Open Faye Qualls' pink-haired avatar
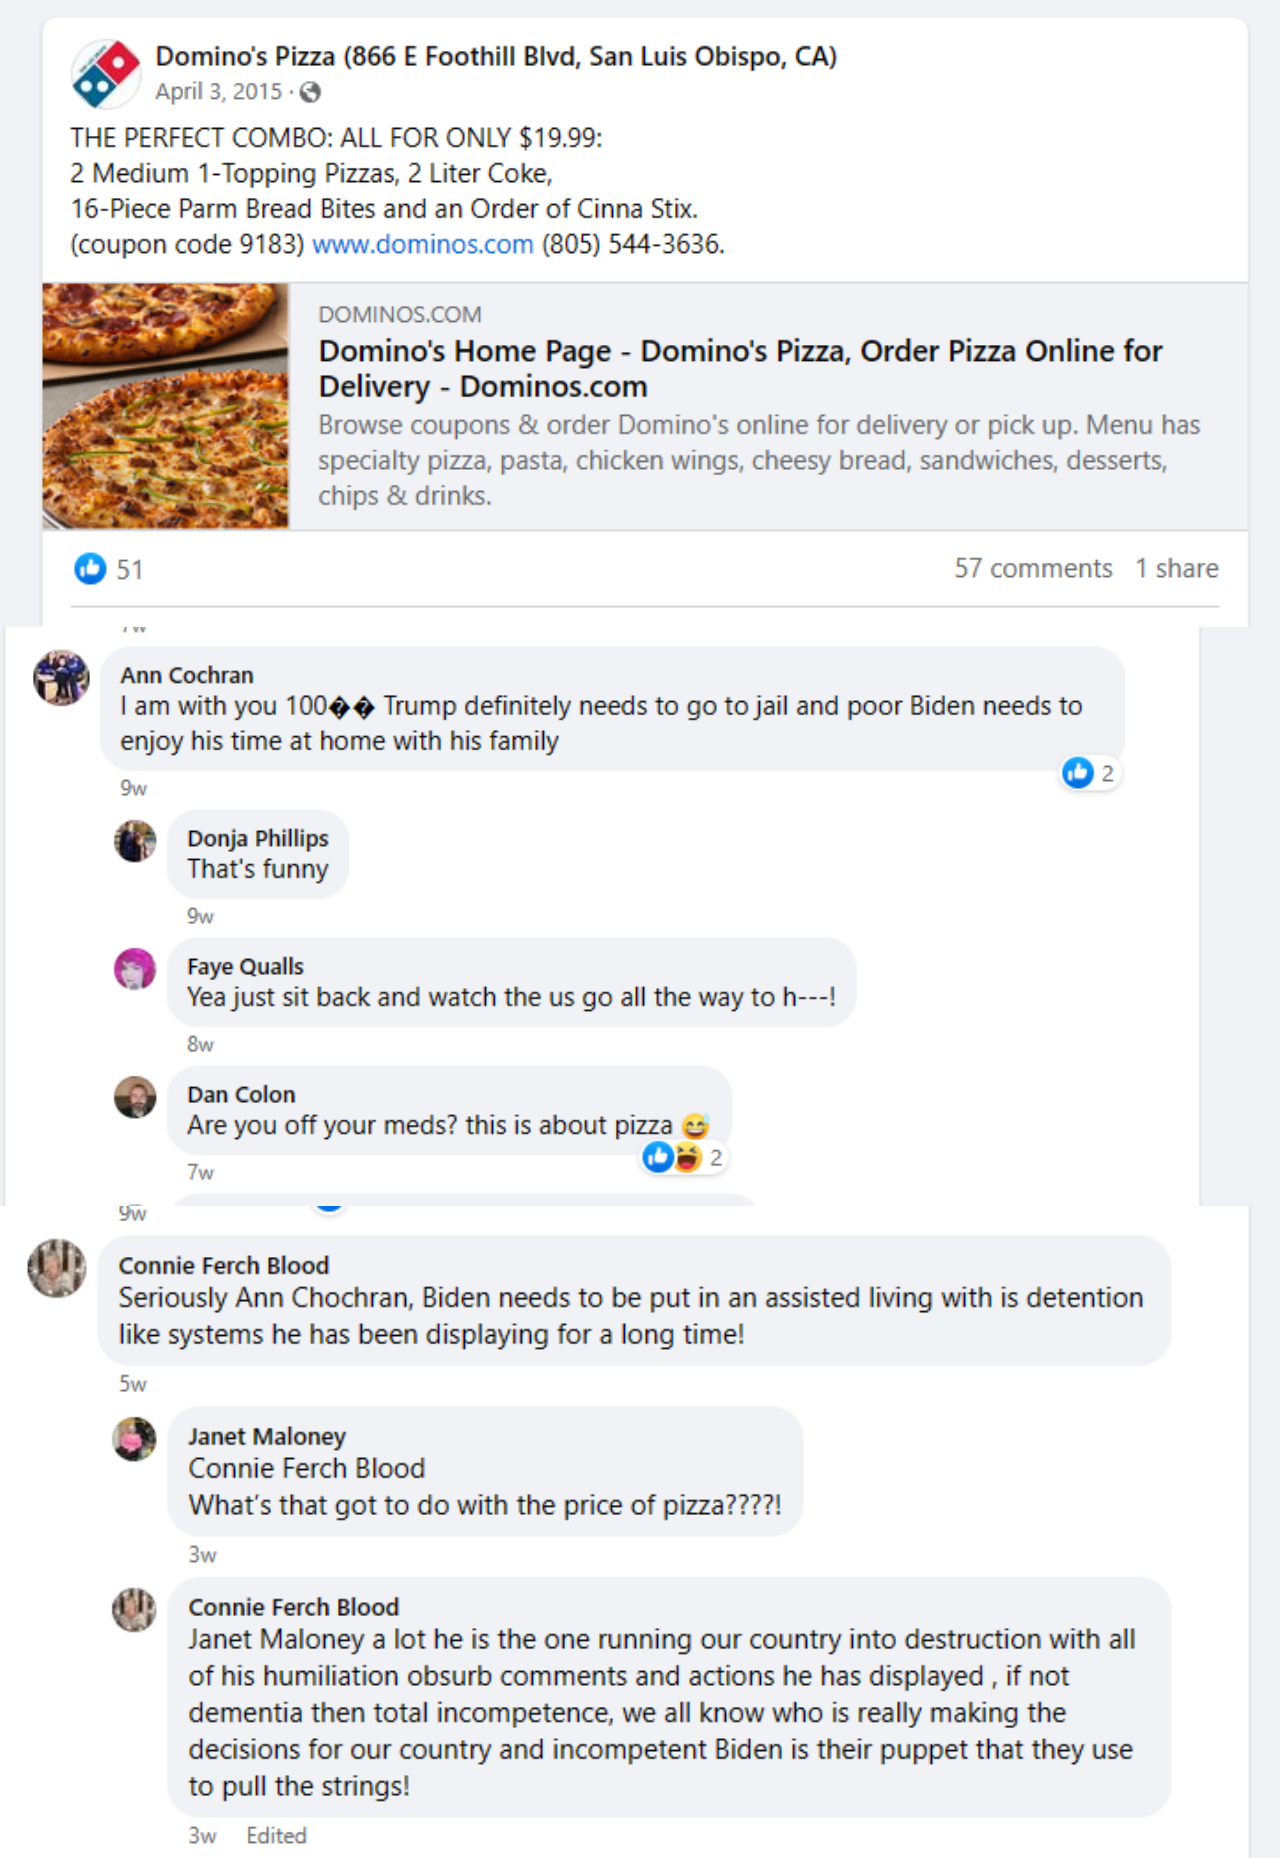 click(135, 968)
